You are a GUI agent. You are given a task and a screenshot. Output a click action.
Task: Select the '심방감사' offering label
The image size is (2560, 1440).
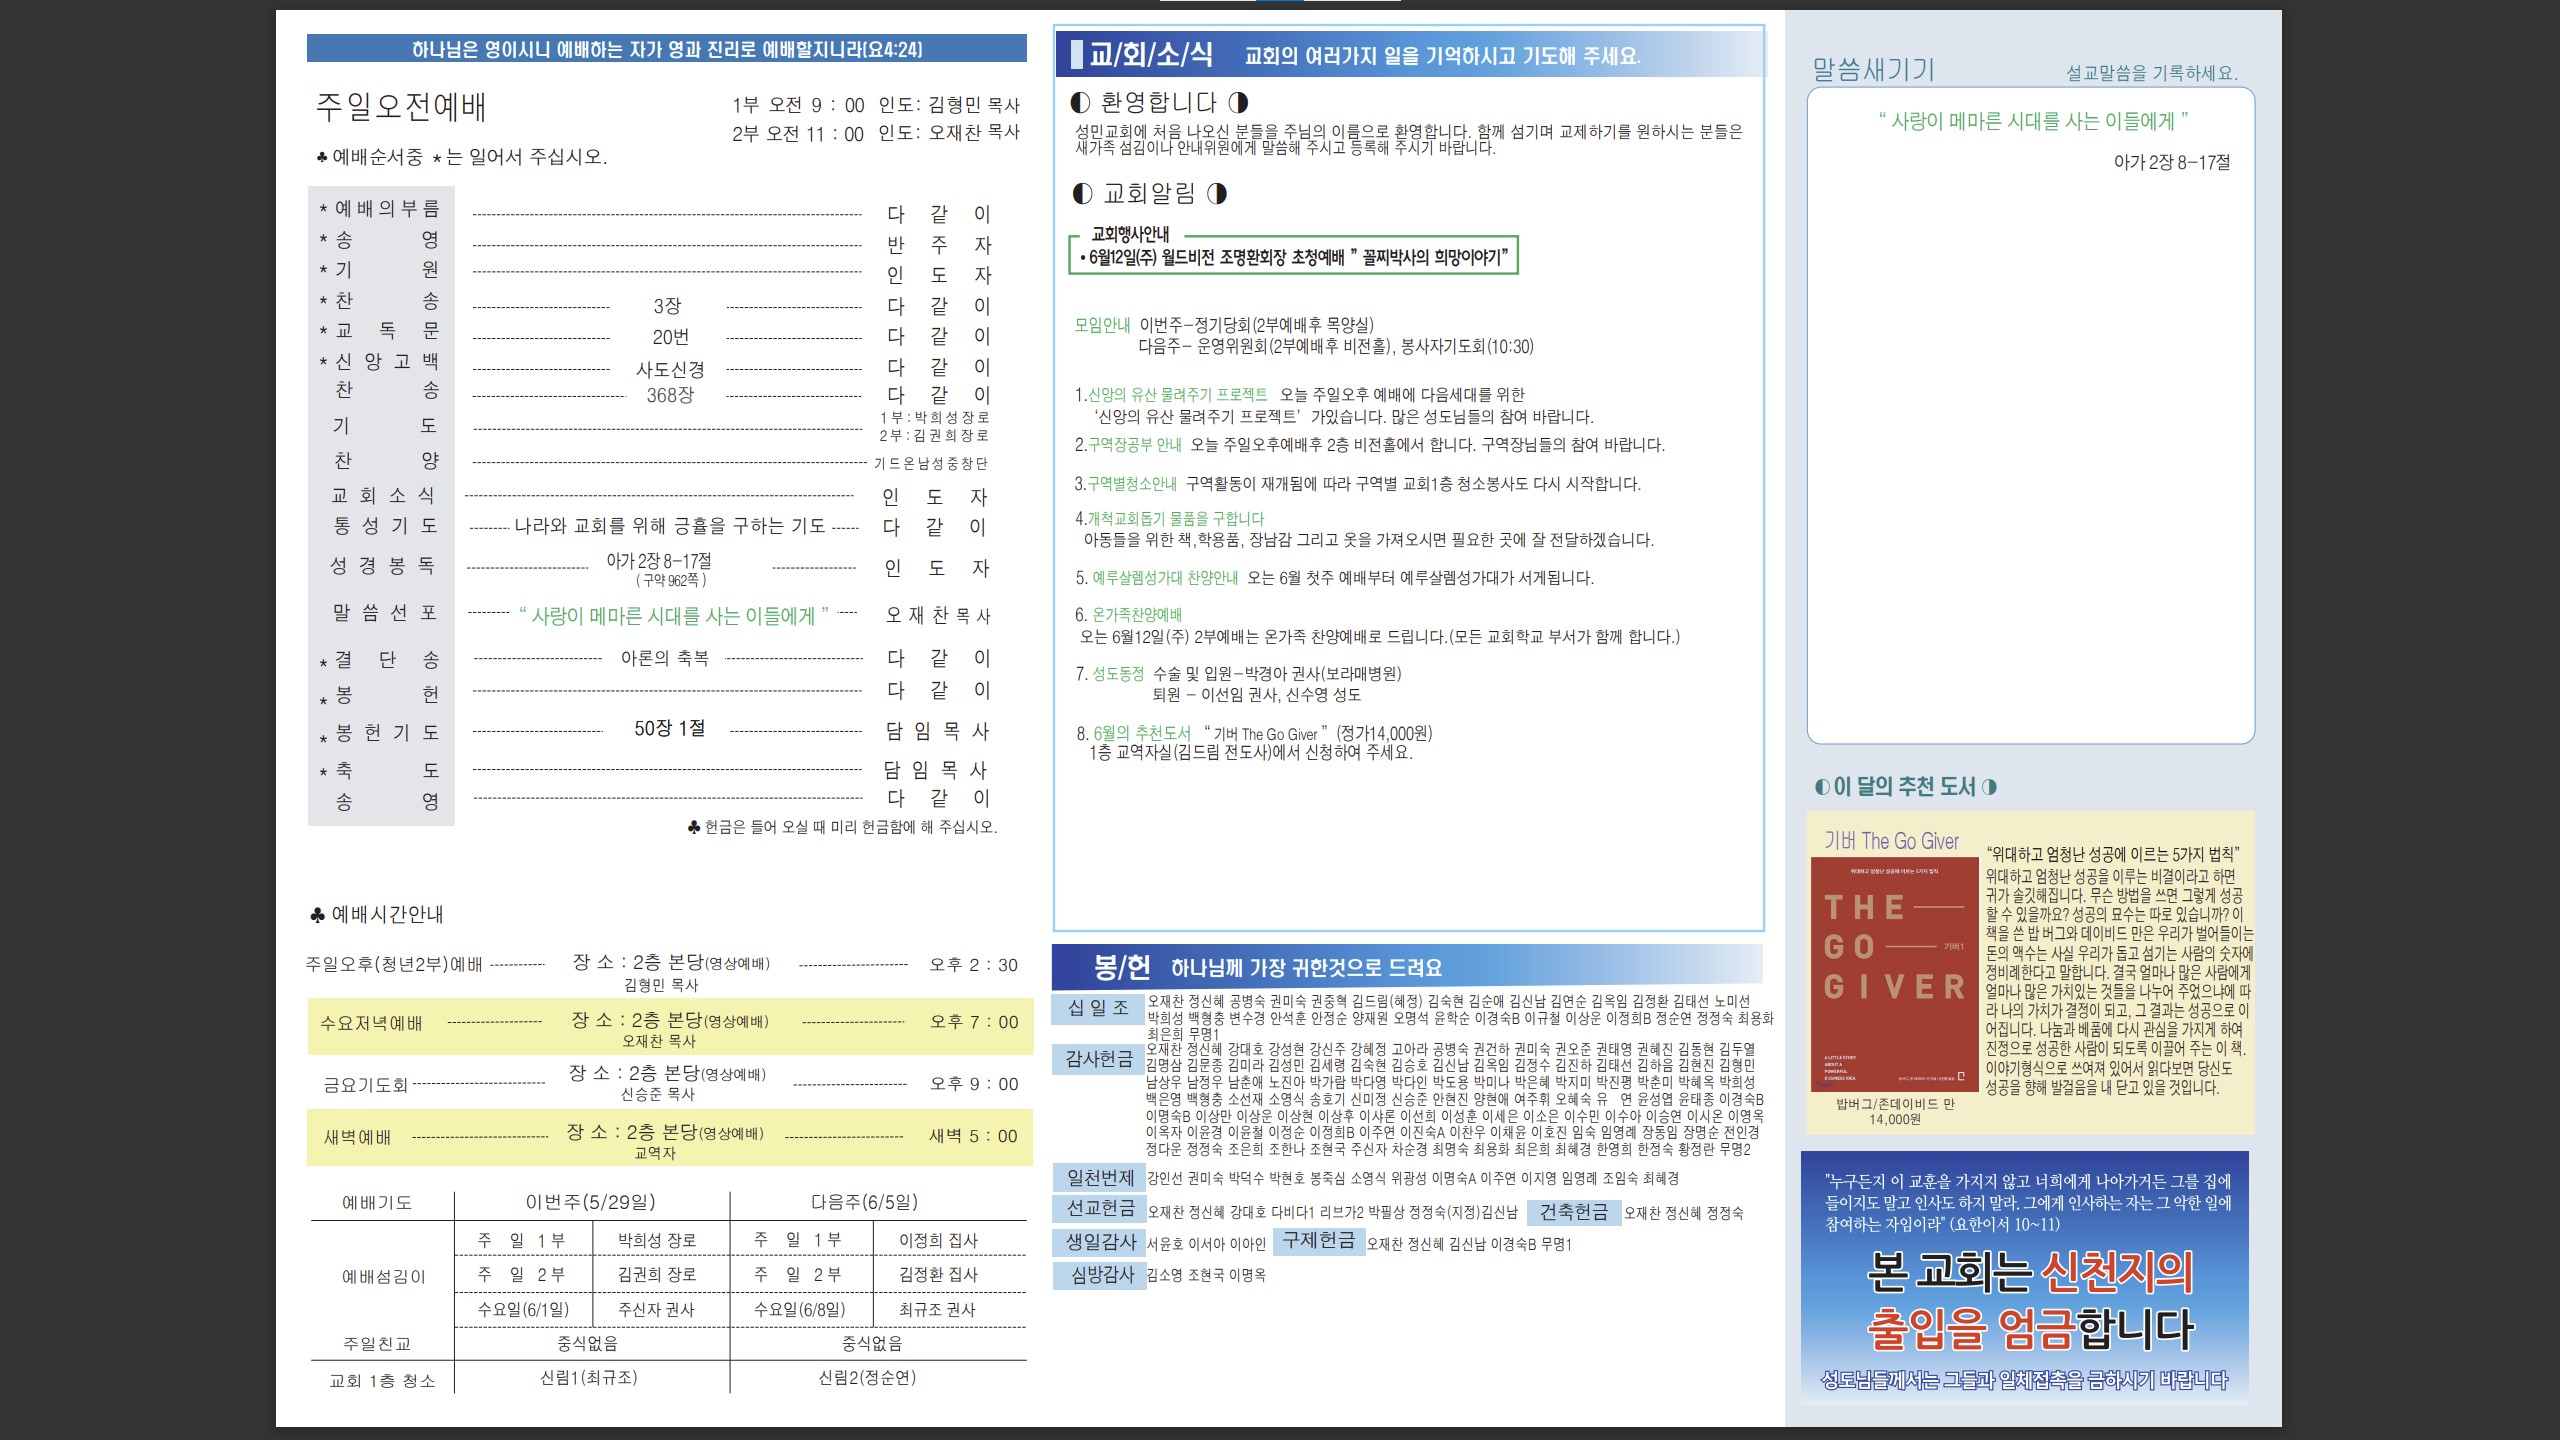coord(1099,1275)
